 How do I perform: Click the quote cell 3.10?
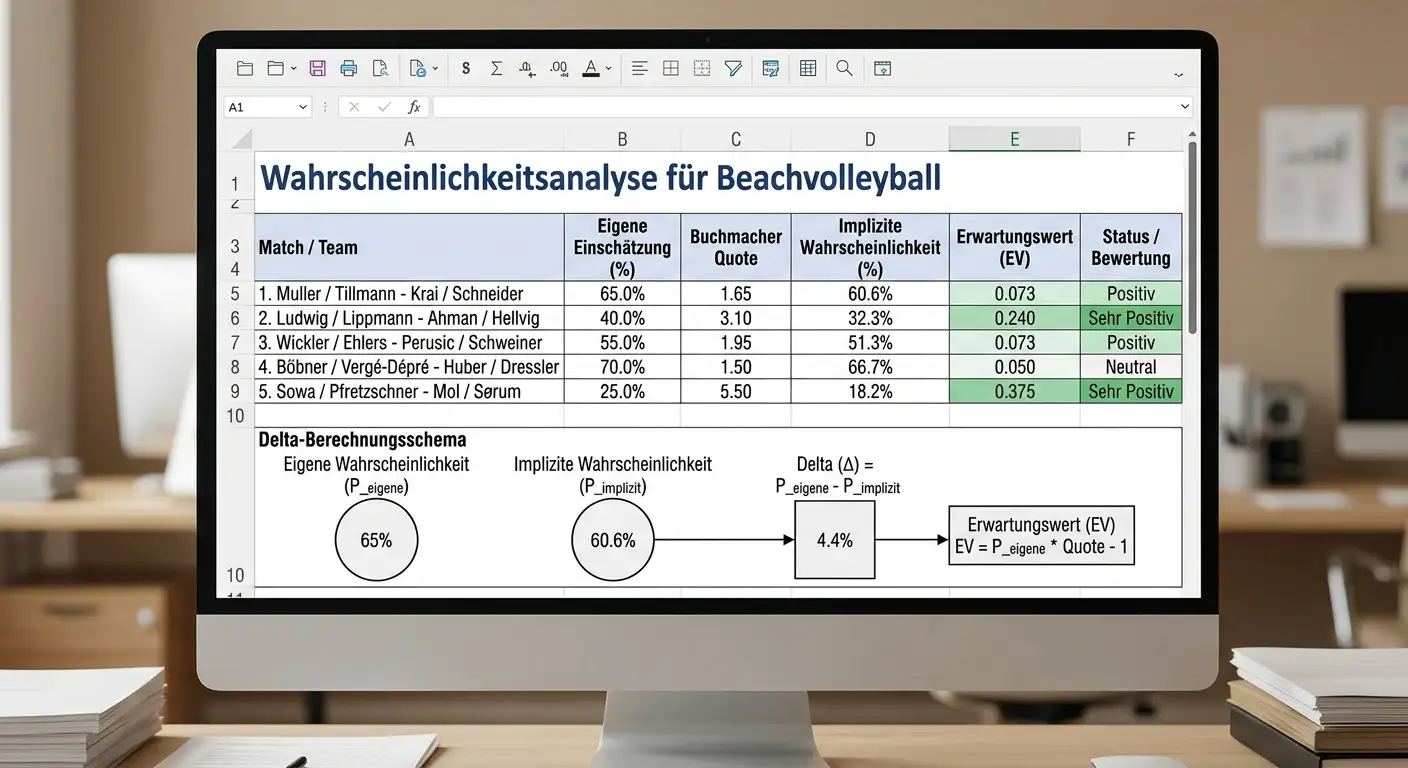click(736, 318)
